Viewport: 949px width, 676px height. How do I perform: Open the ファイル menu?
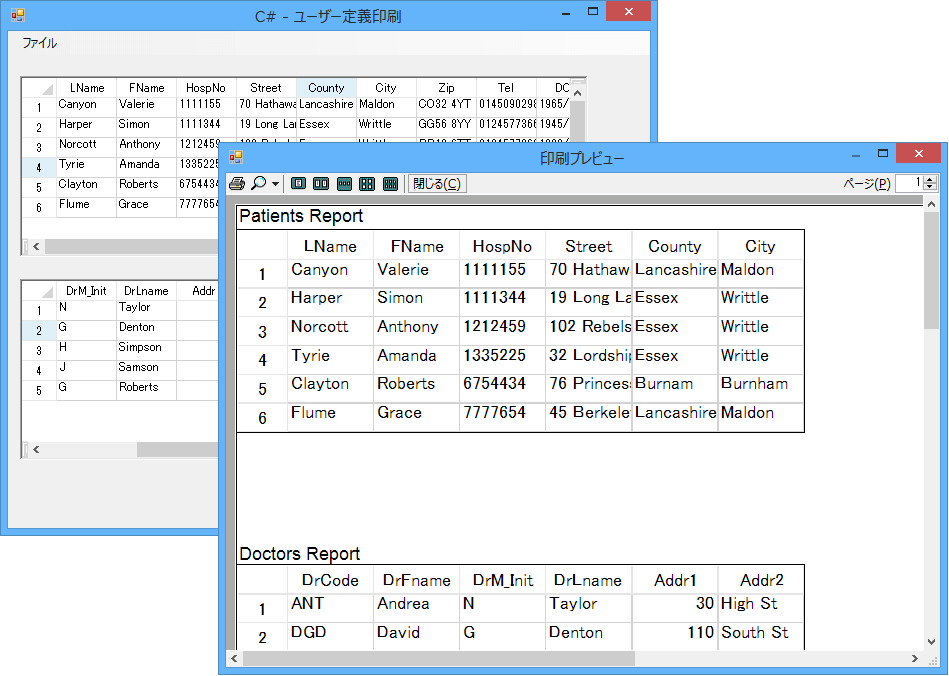click(x=39, y=43)
